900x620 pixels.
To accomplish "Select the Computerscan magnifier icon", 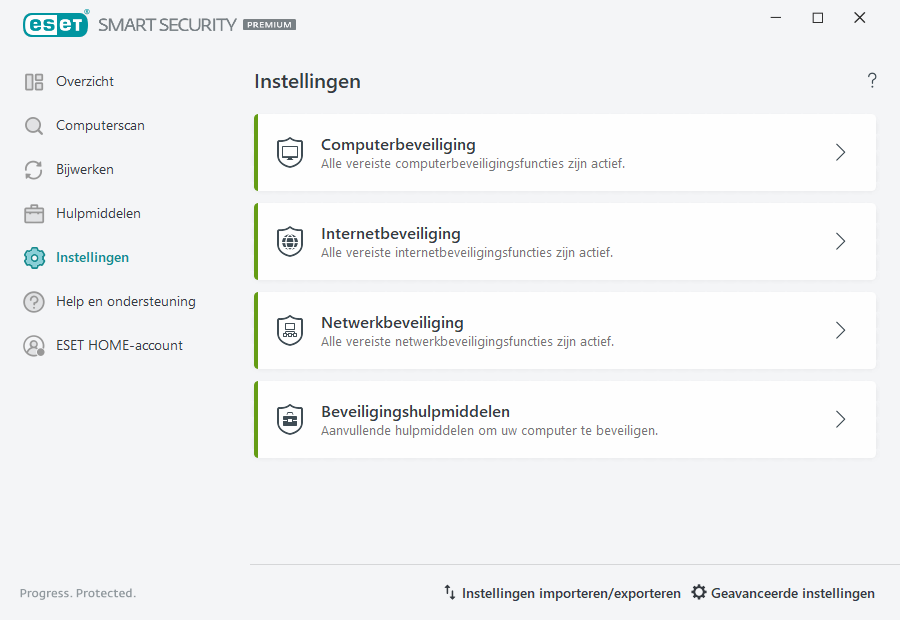I will point(33,126).
